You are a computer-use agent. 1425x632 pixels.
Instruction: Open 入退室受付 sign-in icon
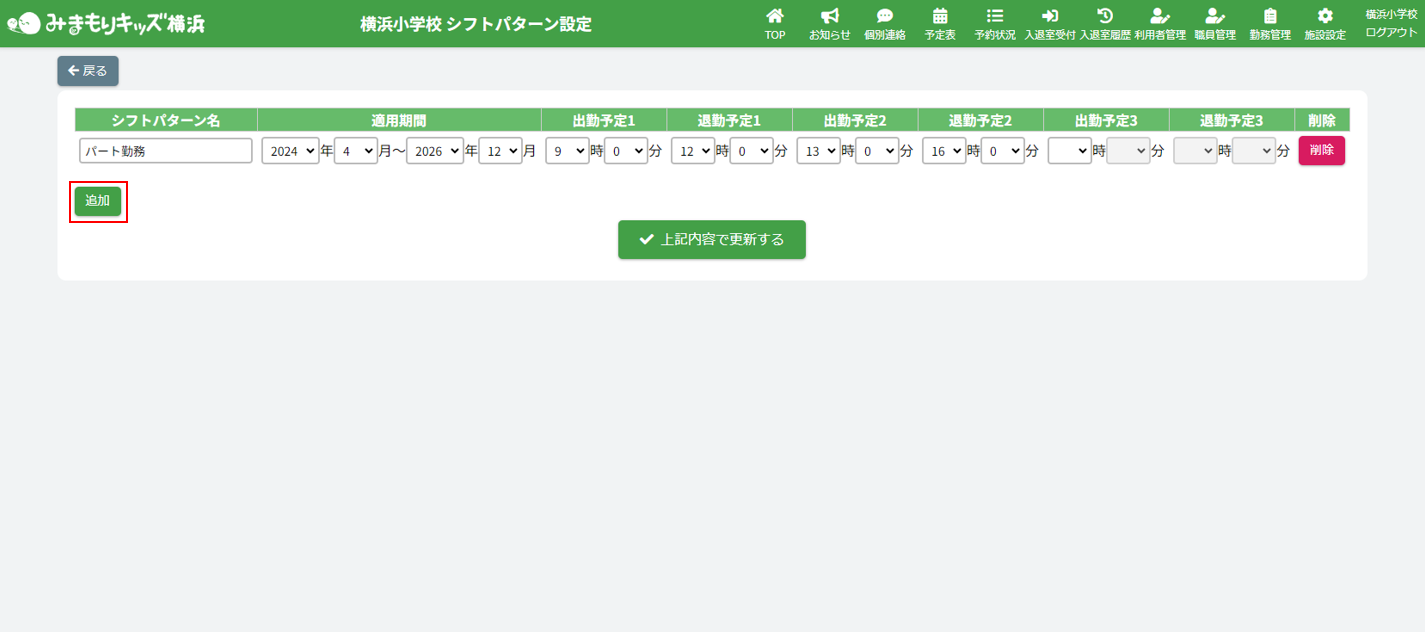point(1049,17)
